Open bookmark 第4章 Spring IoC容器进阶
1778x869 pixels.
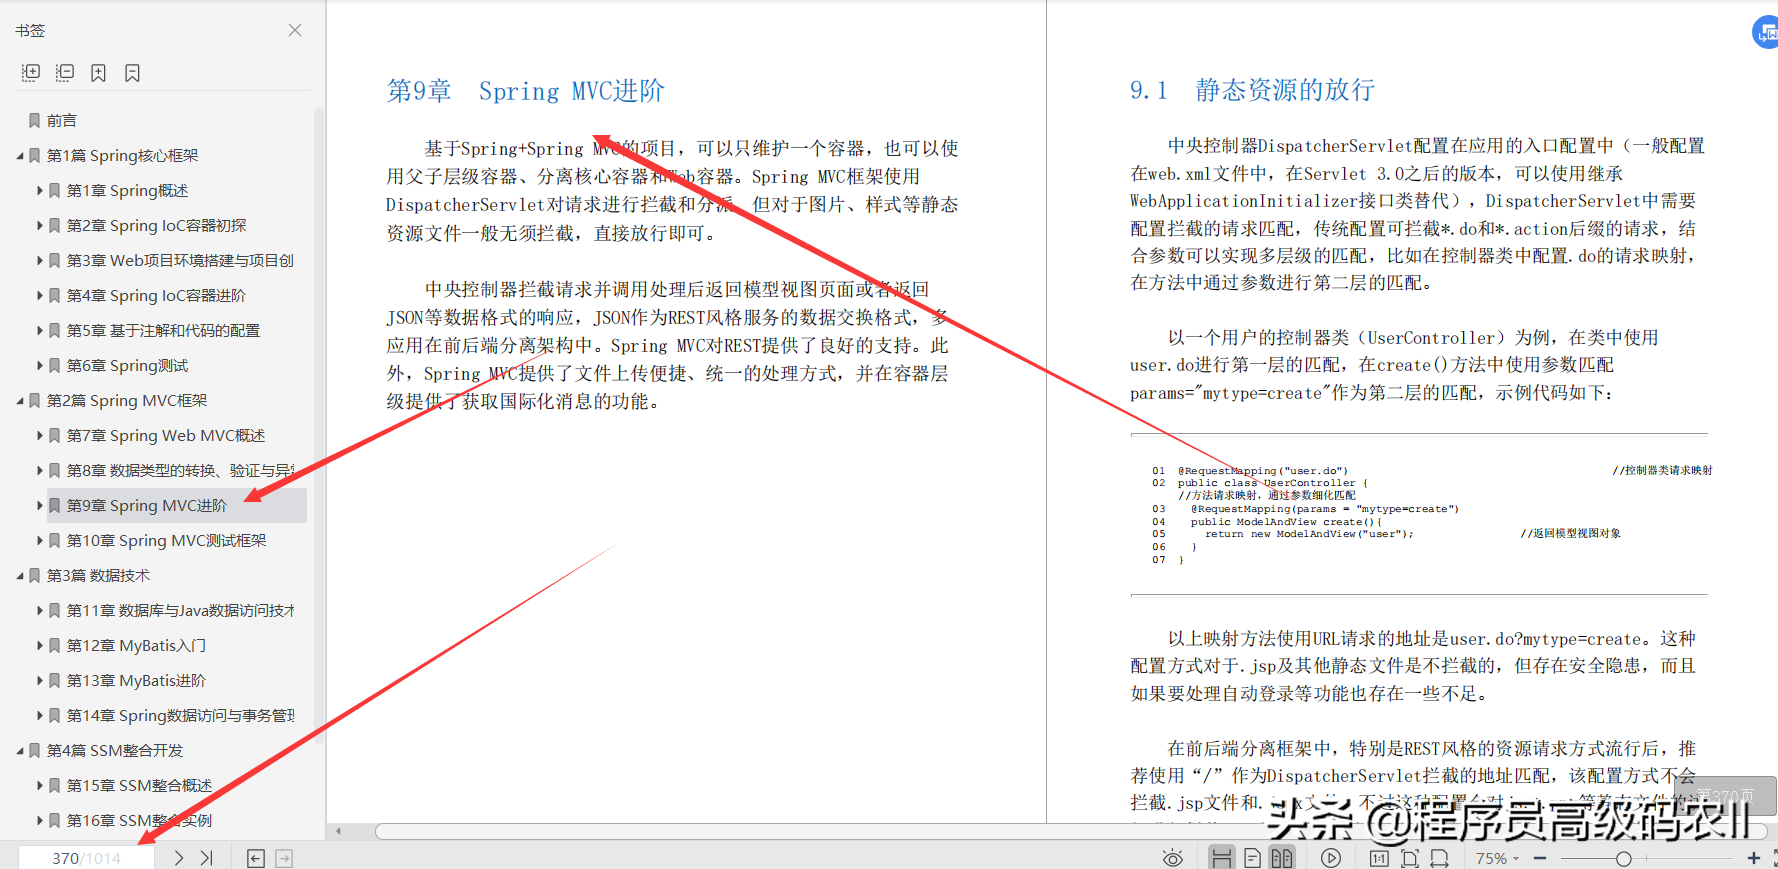(156, 295)
